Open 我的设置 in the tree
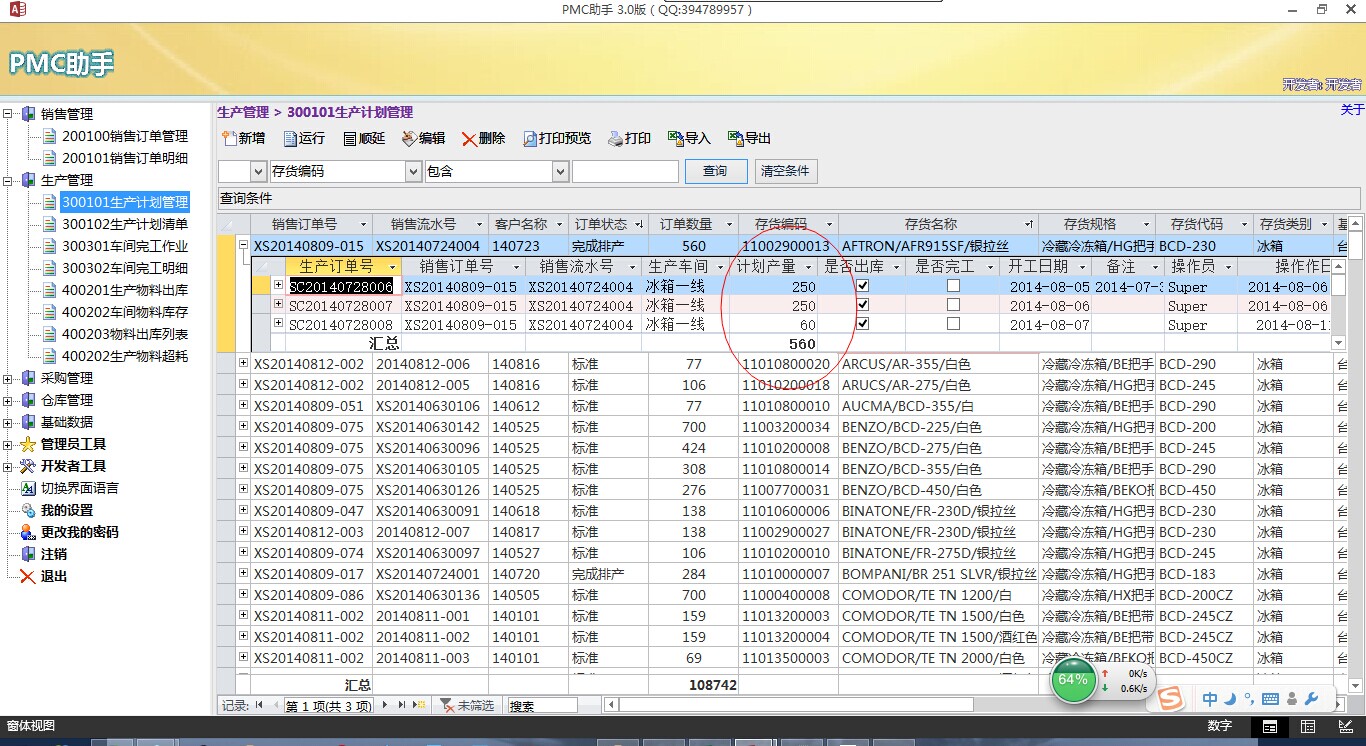This screenshot has height=746, width=1366. pyautogui.click(x=67, y=510)
